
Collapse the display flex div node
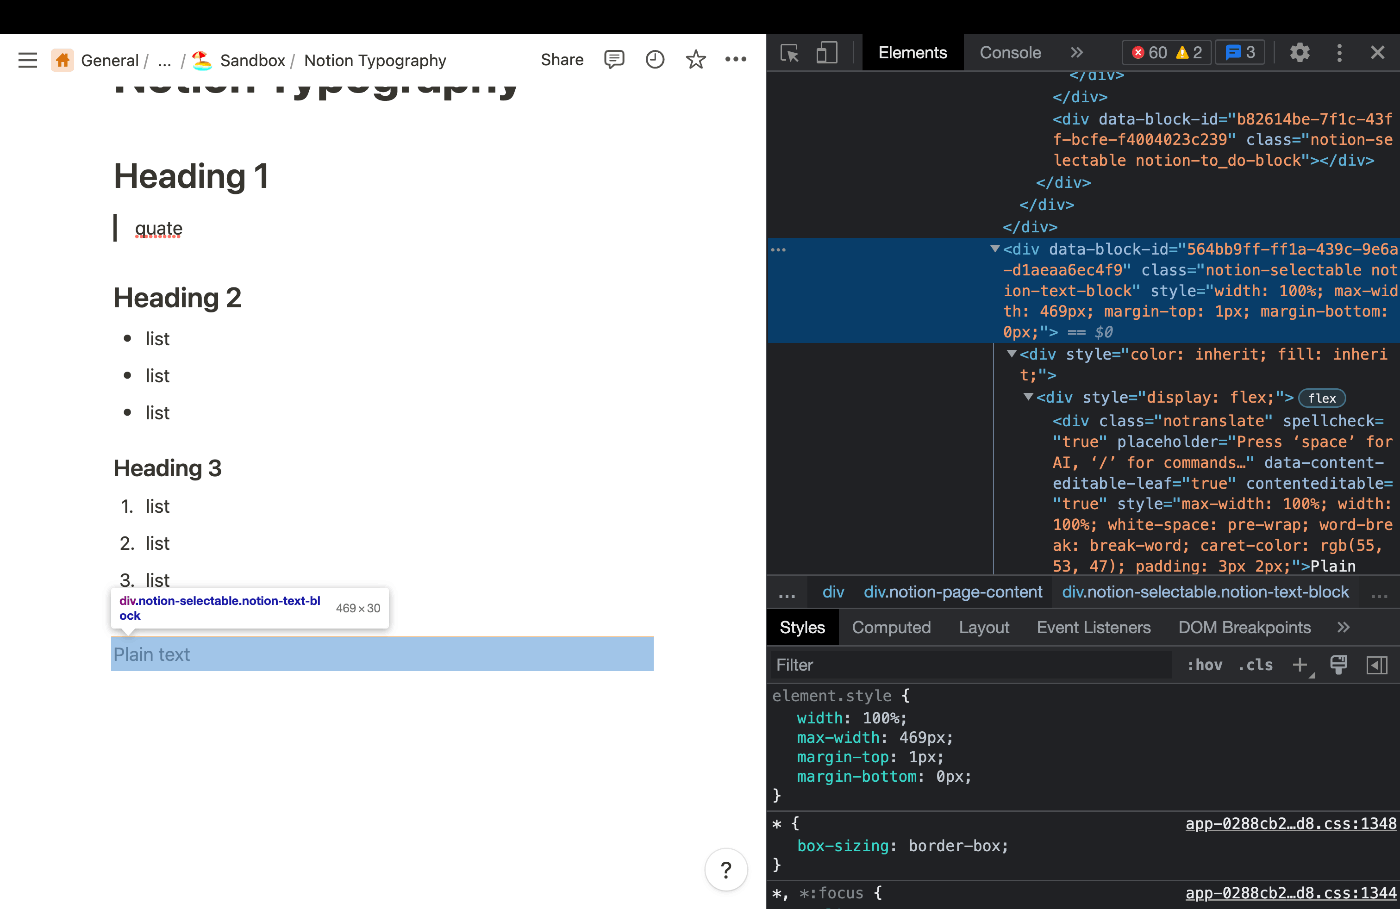coord(1028,397)
